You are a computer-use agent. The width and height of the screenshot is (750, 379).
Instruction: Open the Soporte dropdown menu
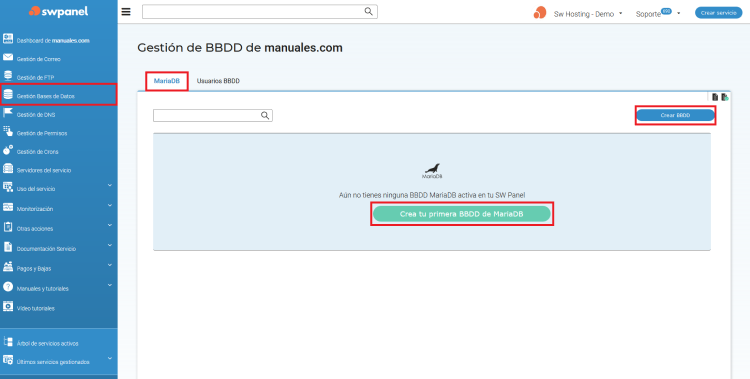point(658,13)
